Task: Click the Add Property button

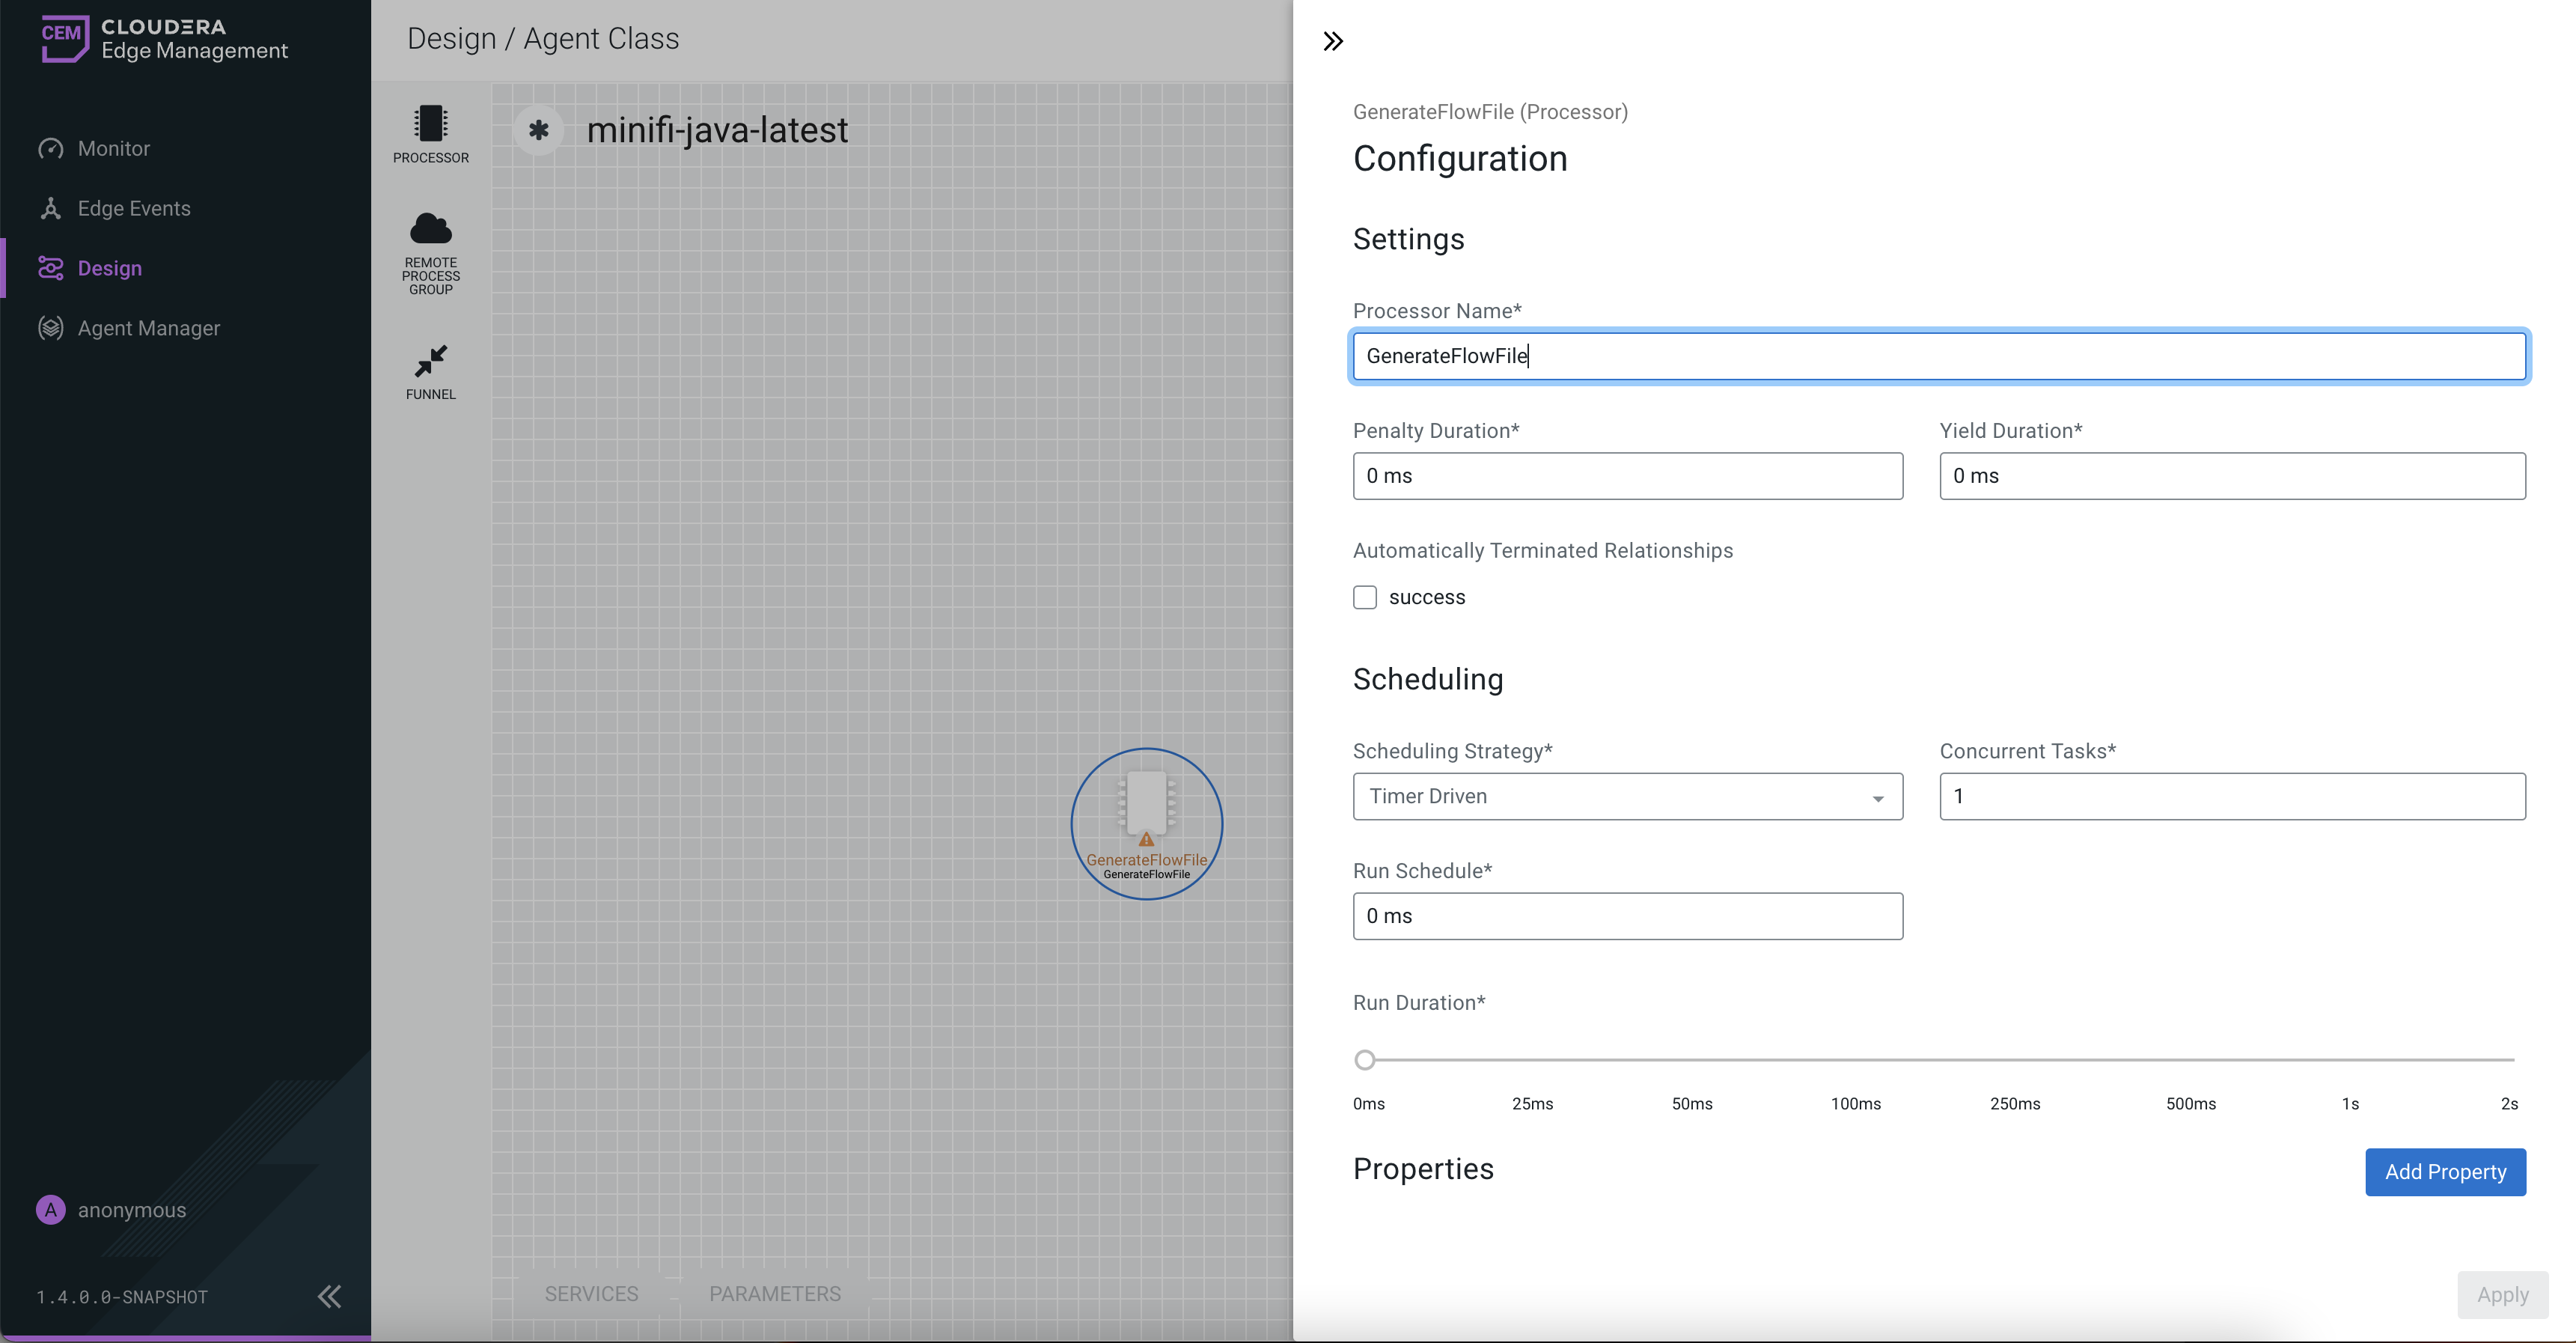Action: pos(2444,1172)
